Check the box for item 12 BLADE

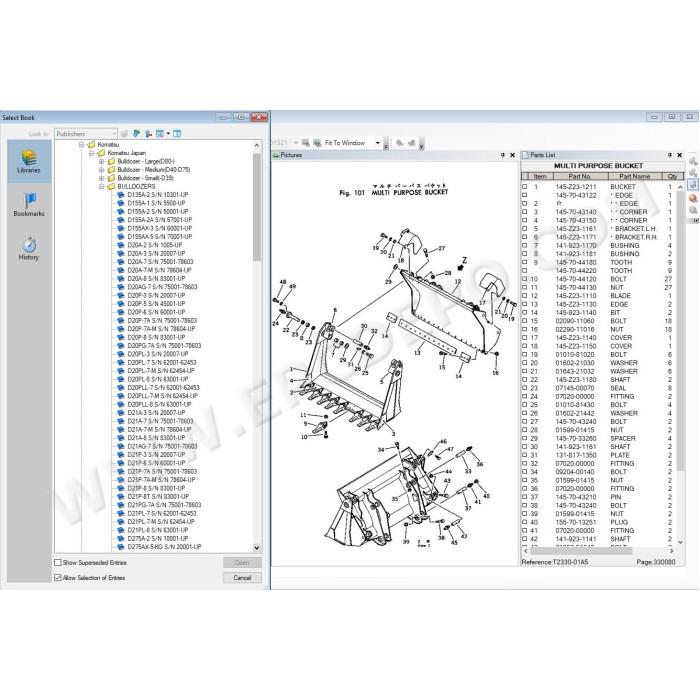click(525, 296)
